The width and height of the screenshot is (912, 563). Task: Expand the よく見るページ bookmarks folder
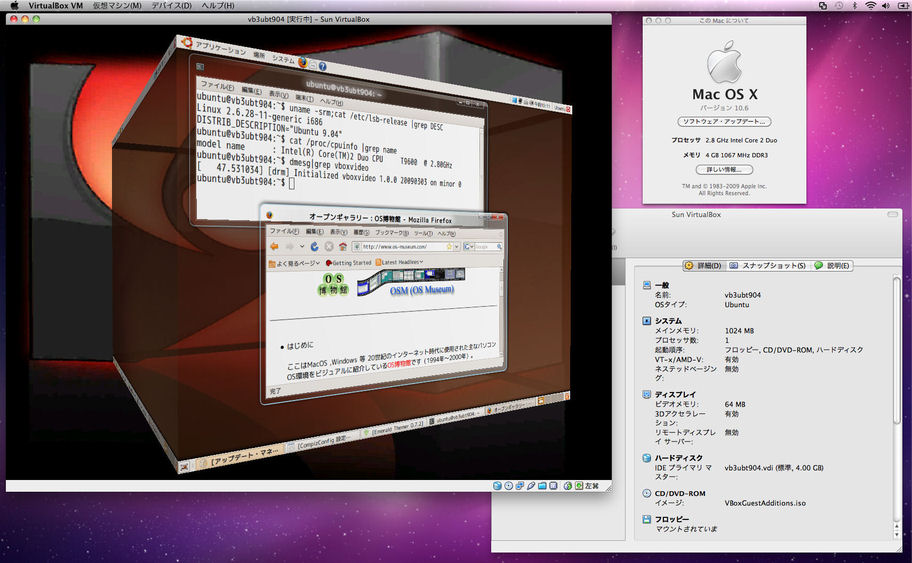[294, 263]
